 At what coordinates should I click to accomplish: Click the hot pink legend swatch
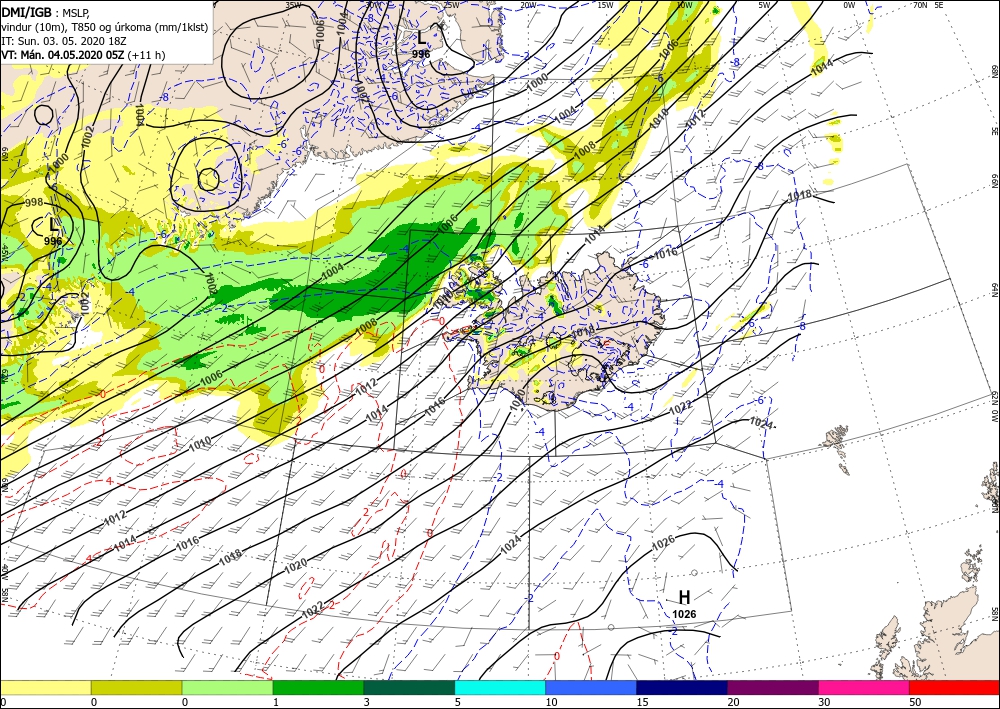click(864, 688)
